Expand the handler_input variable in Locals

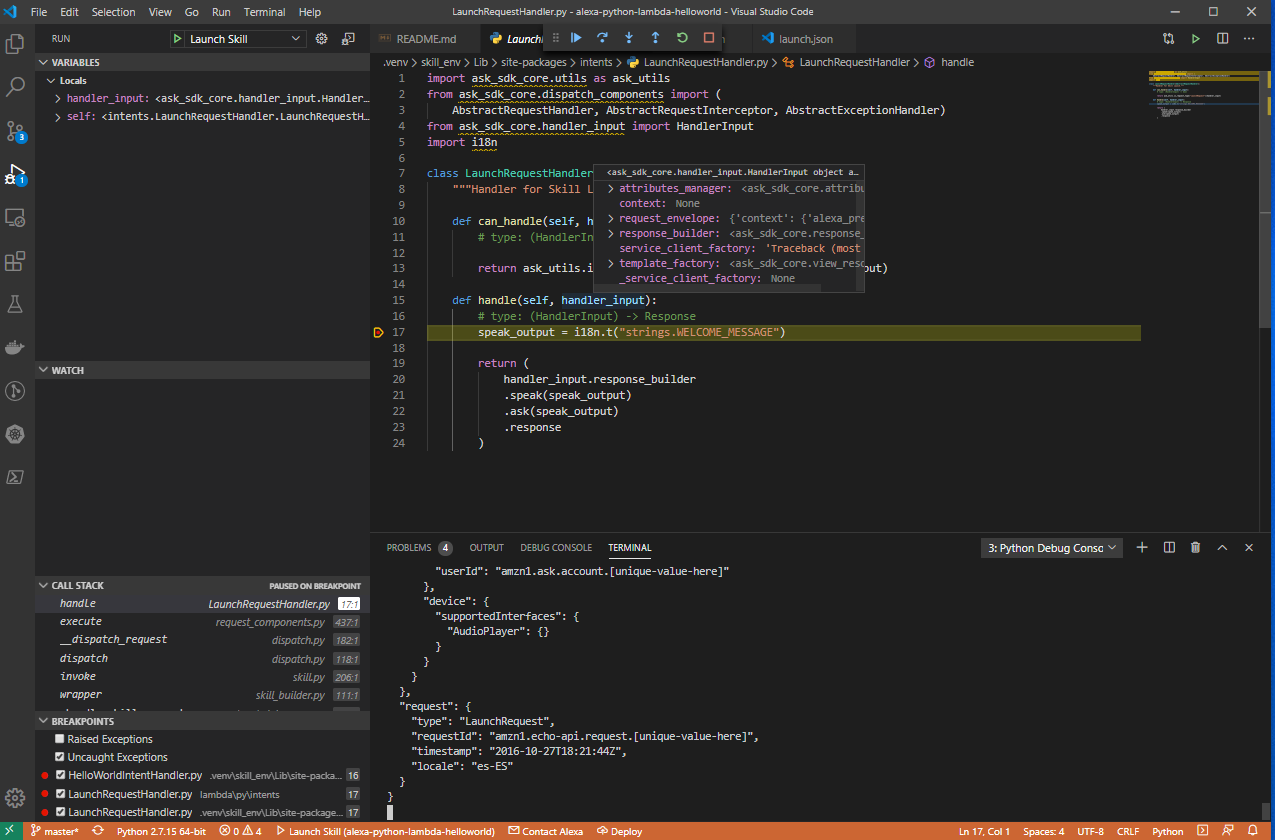coord(58,99)
